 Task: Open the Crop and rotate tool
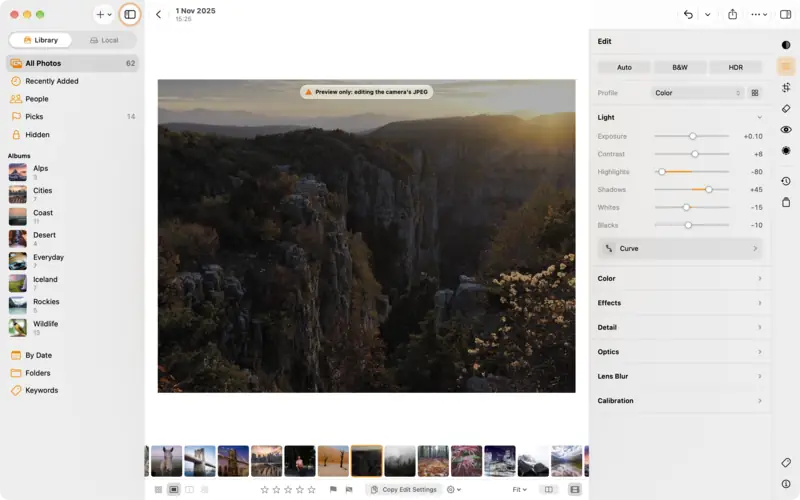pos(786,87)
